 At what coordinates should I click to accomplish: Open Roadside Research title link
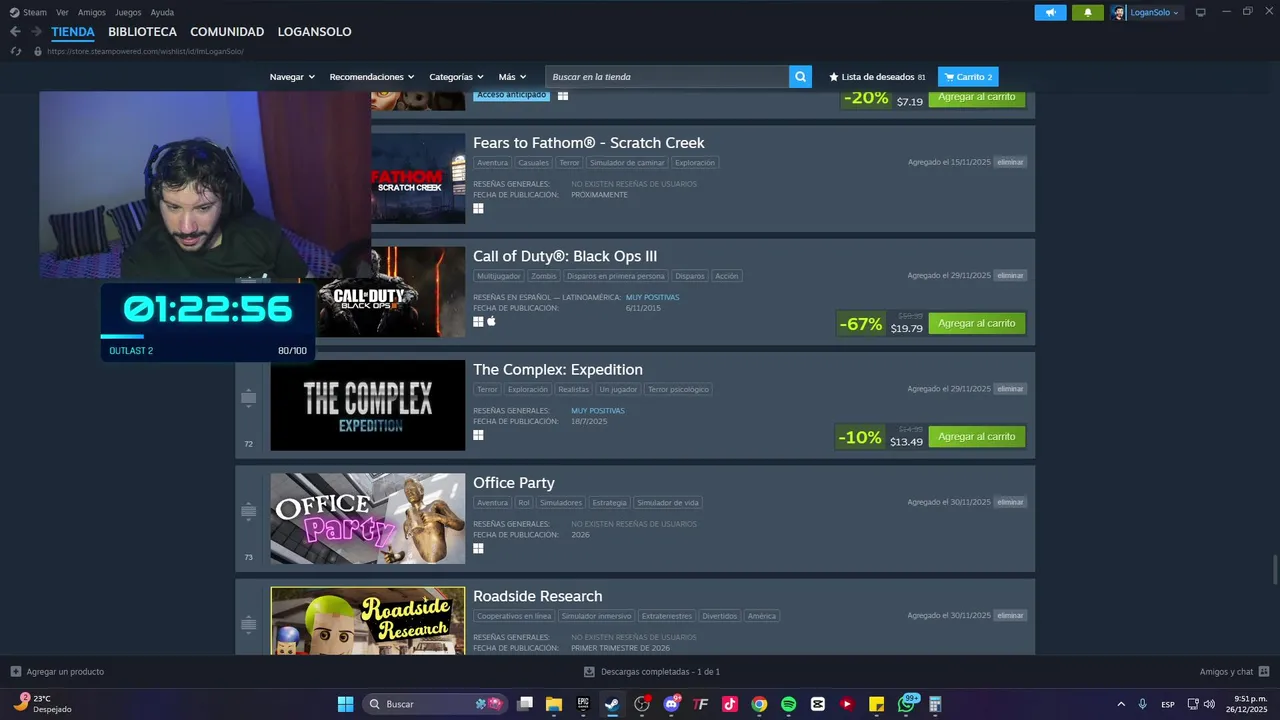(x=537, y=596)
